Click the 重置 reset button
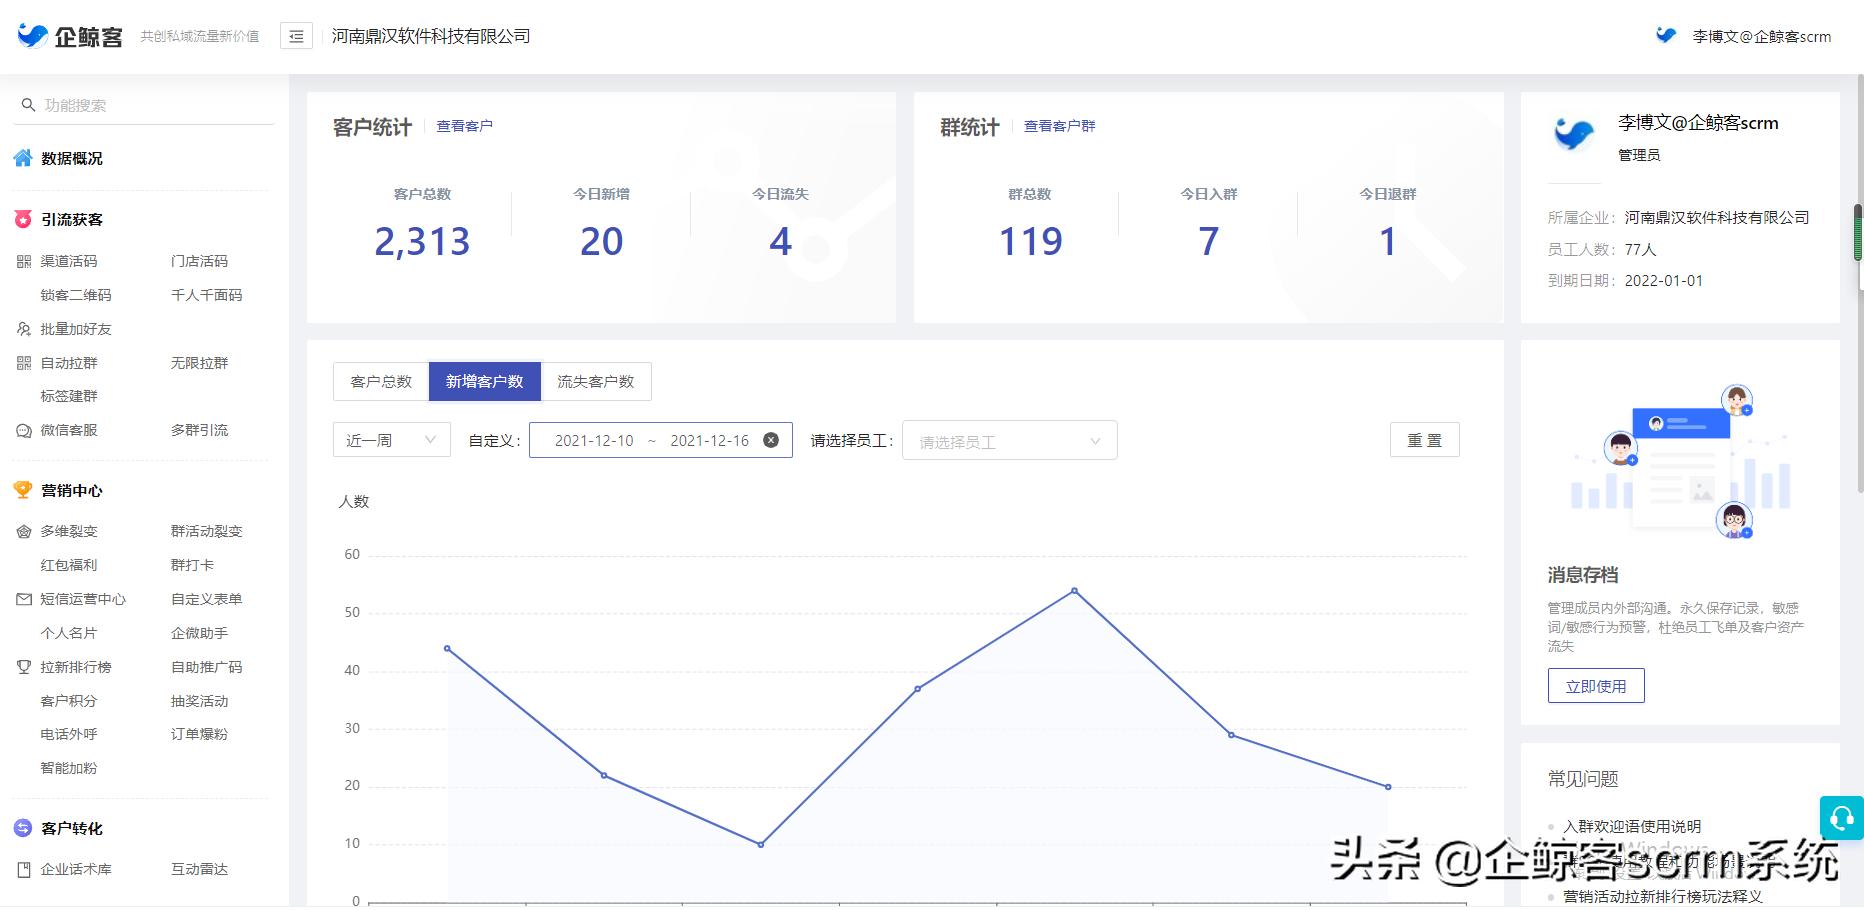Image resolution: width=1864 pixels, height=910 pixels. pyautogui.click(x=1425, y=440)
